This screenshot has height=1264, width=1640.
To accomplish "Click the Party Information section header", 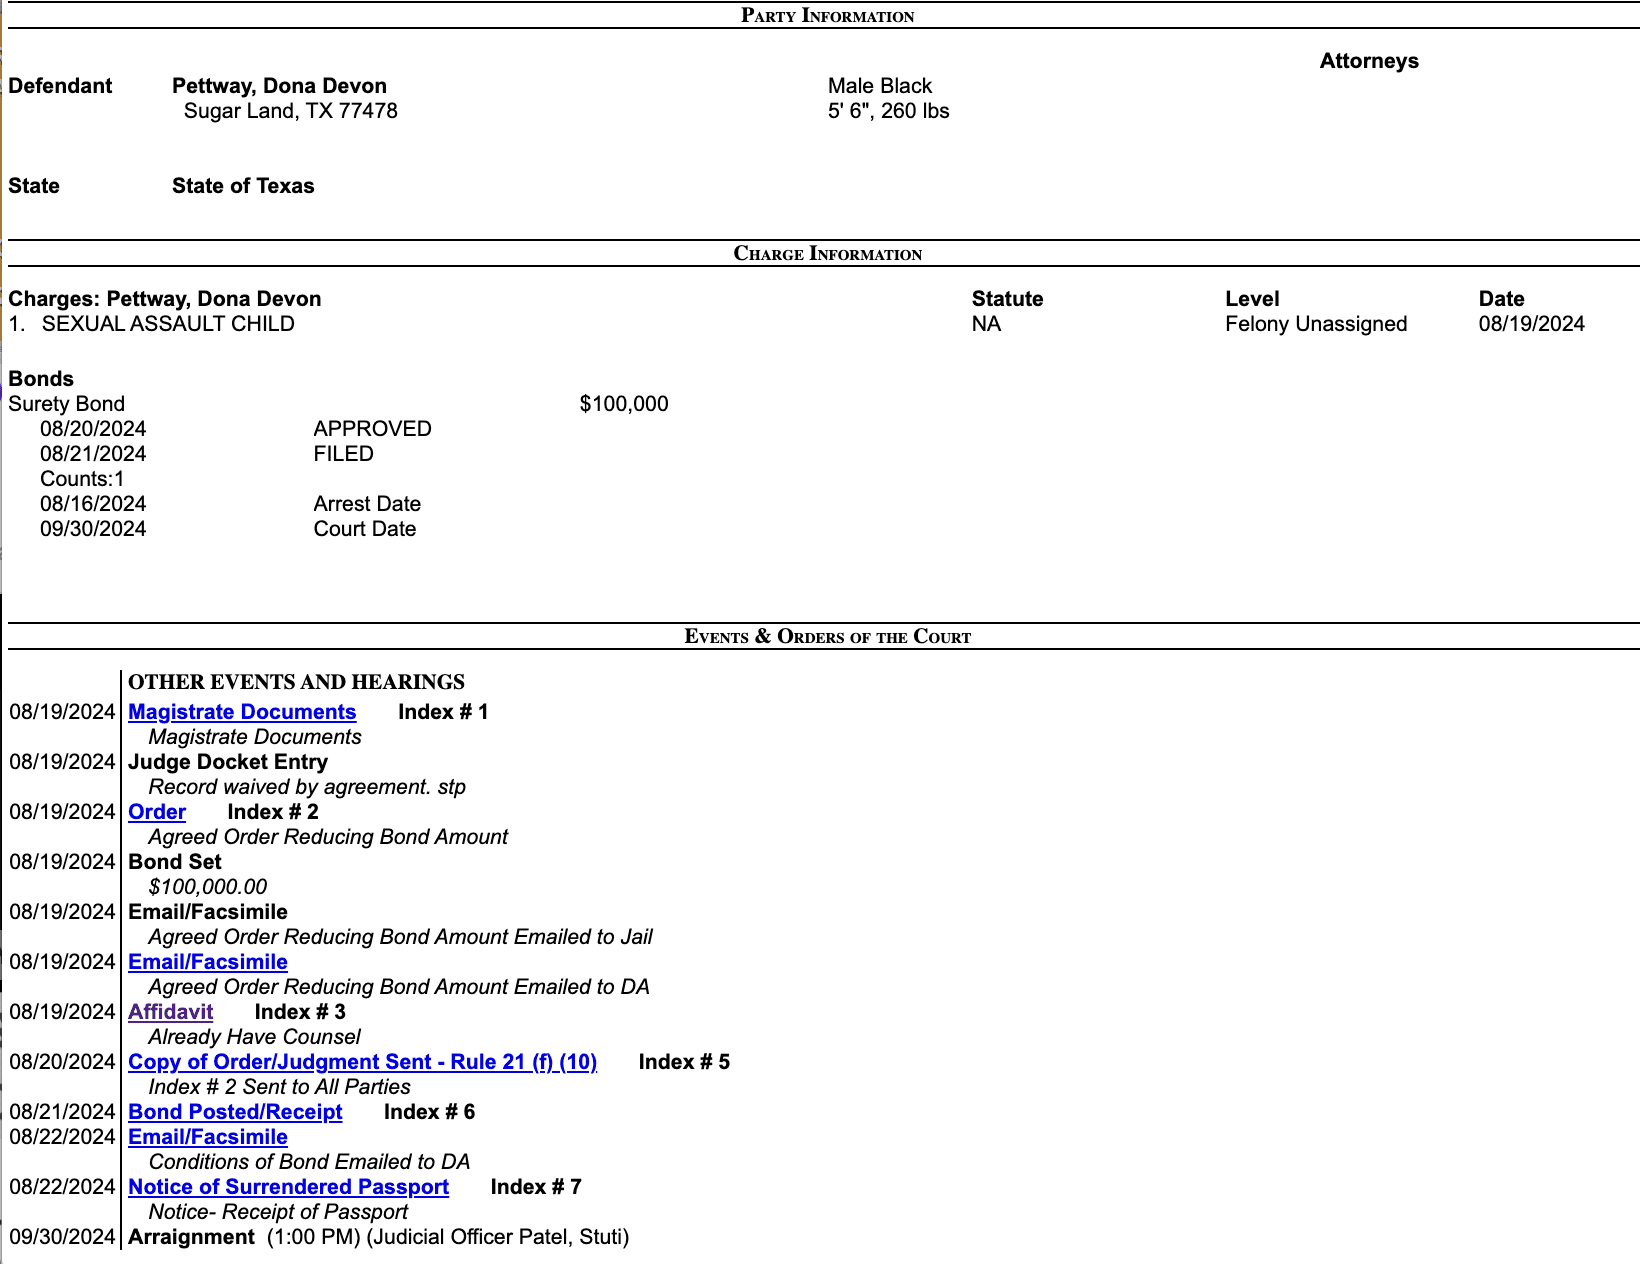I will point(827,15).
